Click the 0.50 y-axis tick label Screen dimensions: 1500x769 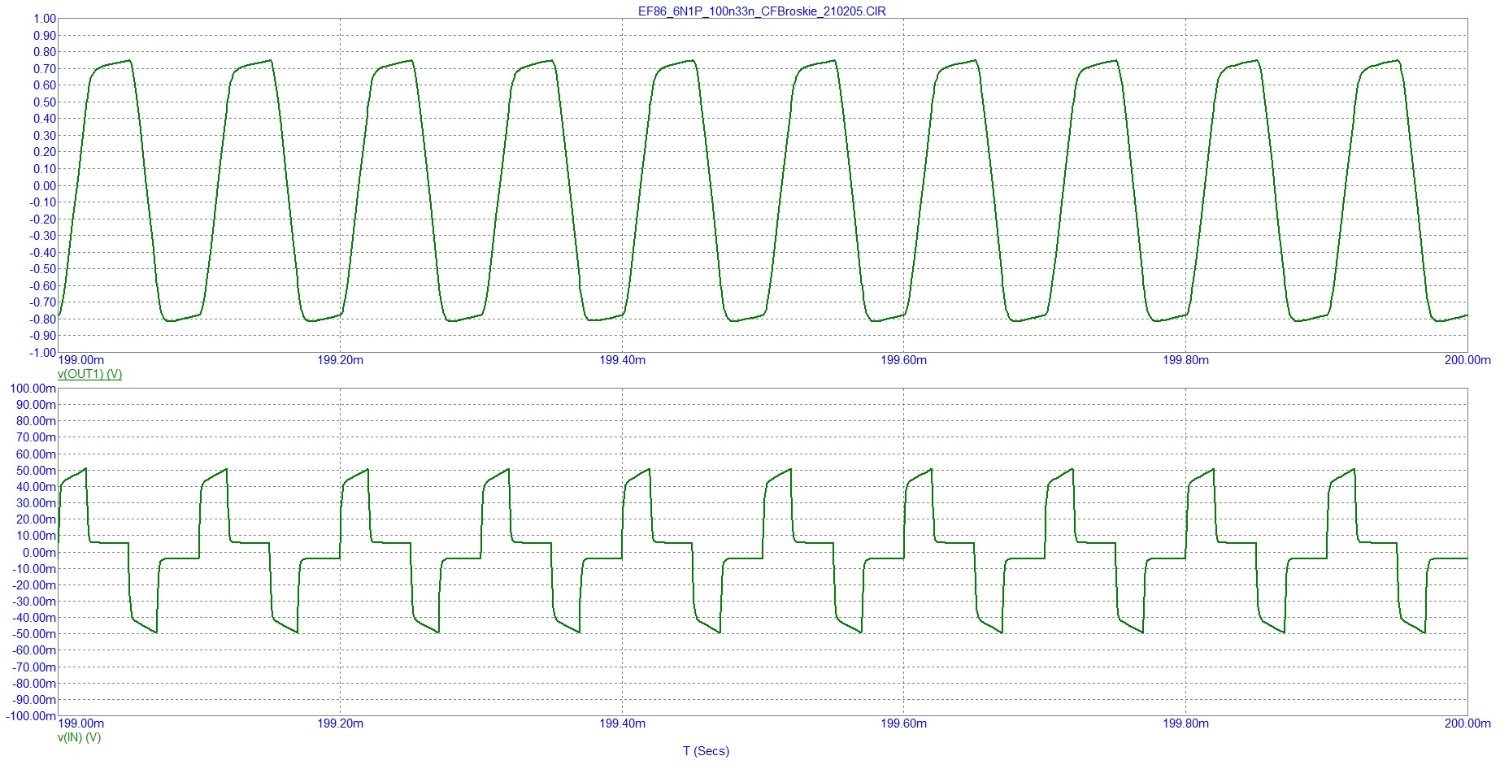point(44,102)
